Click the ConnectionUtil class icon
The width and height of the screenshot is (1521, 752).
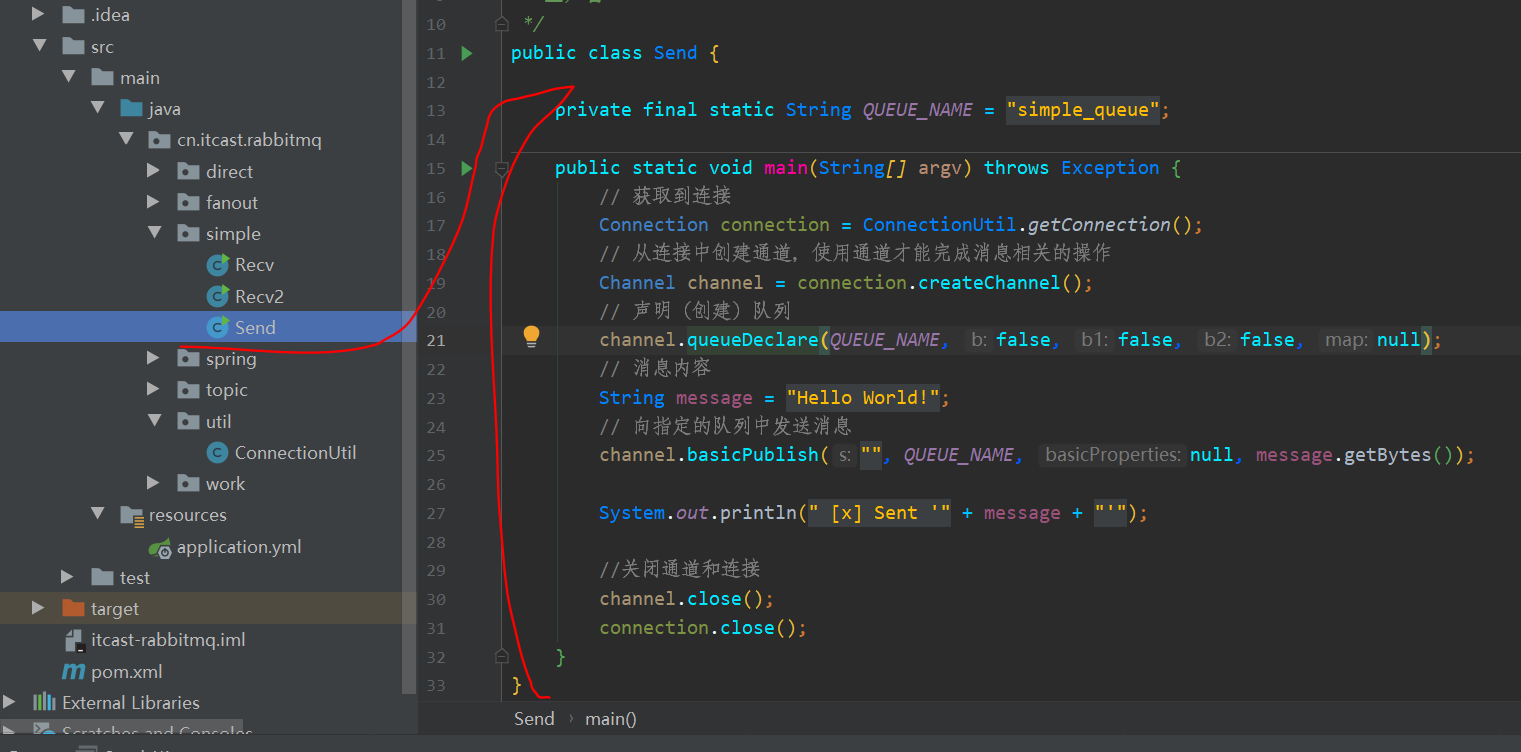pos(217,453)
